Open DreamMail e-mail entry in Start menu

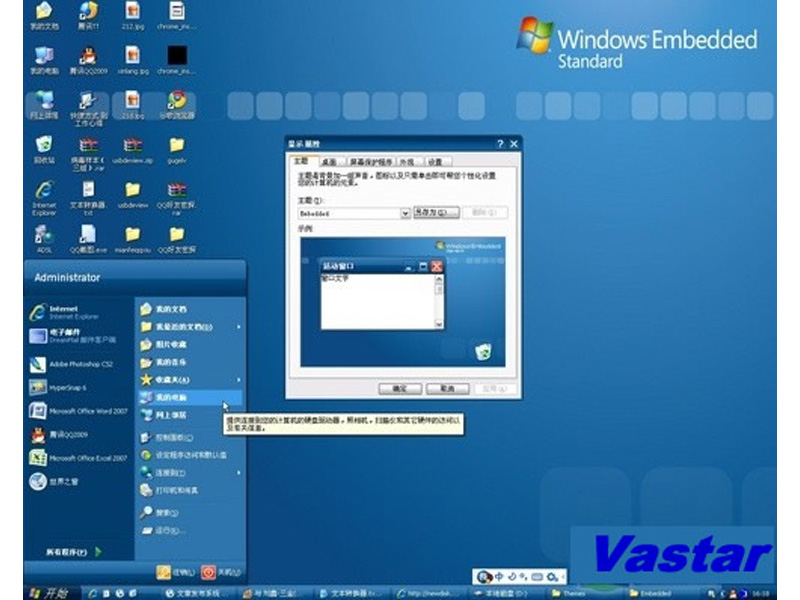(72, 336)
